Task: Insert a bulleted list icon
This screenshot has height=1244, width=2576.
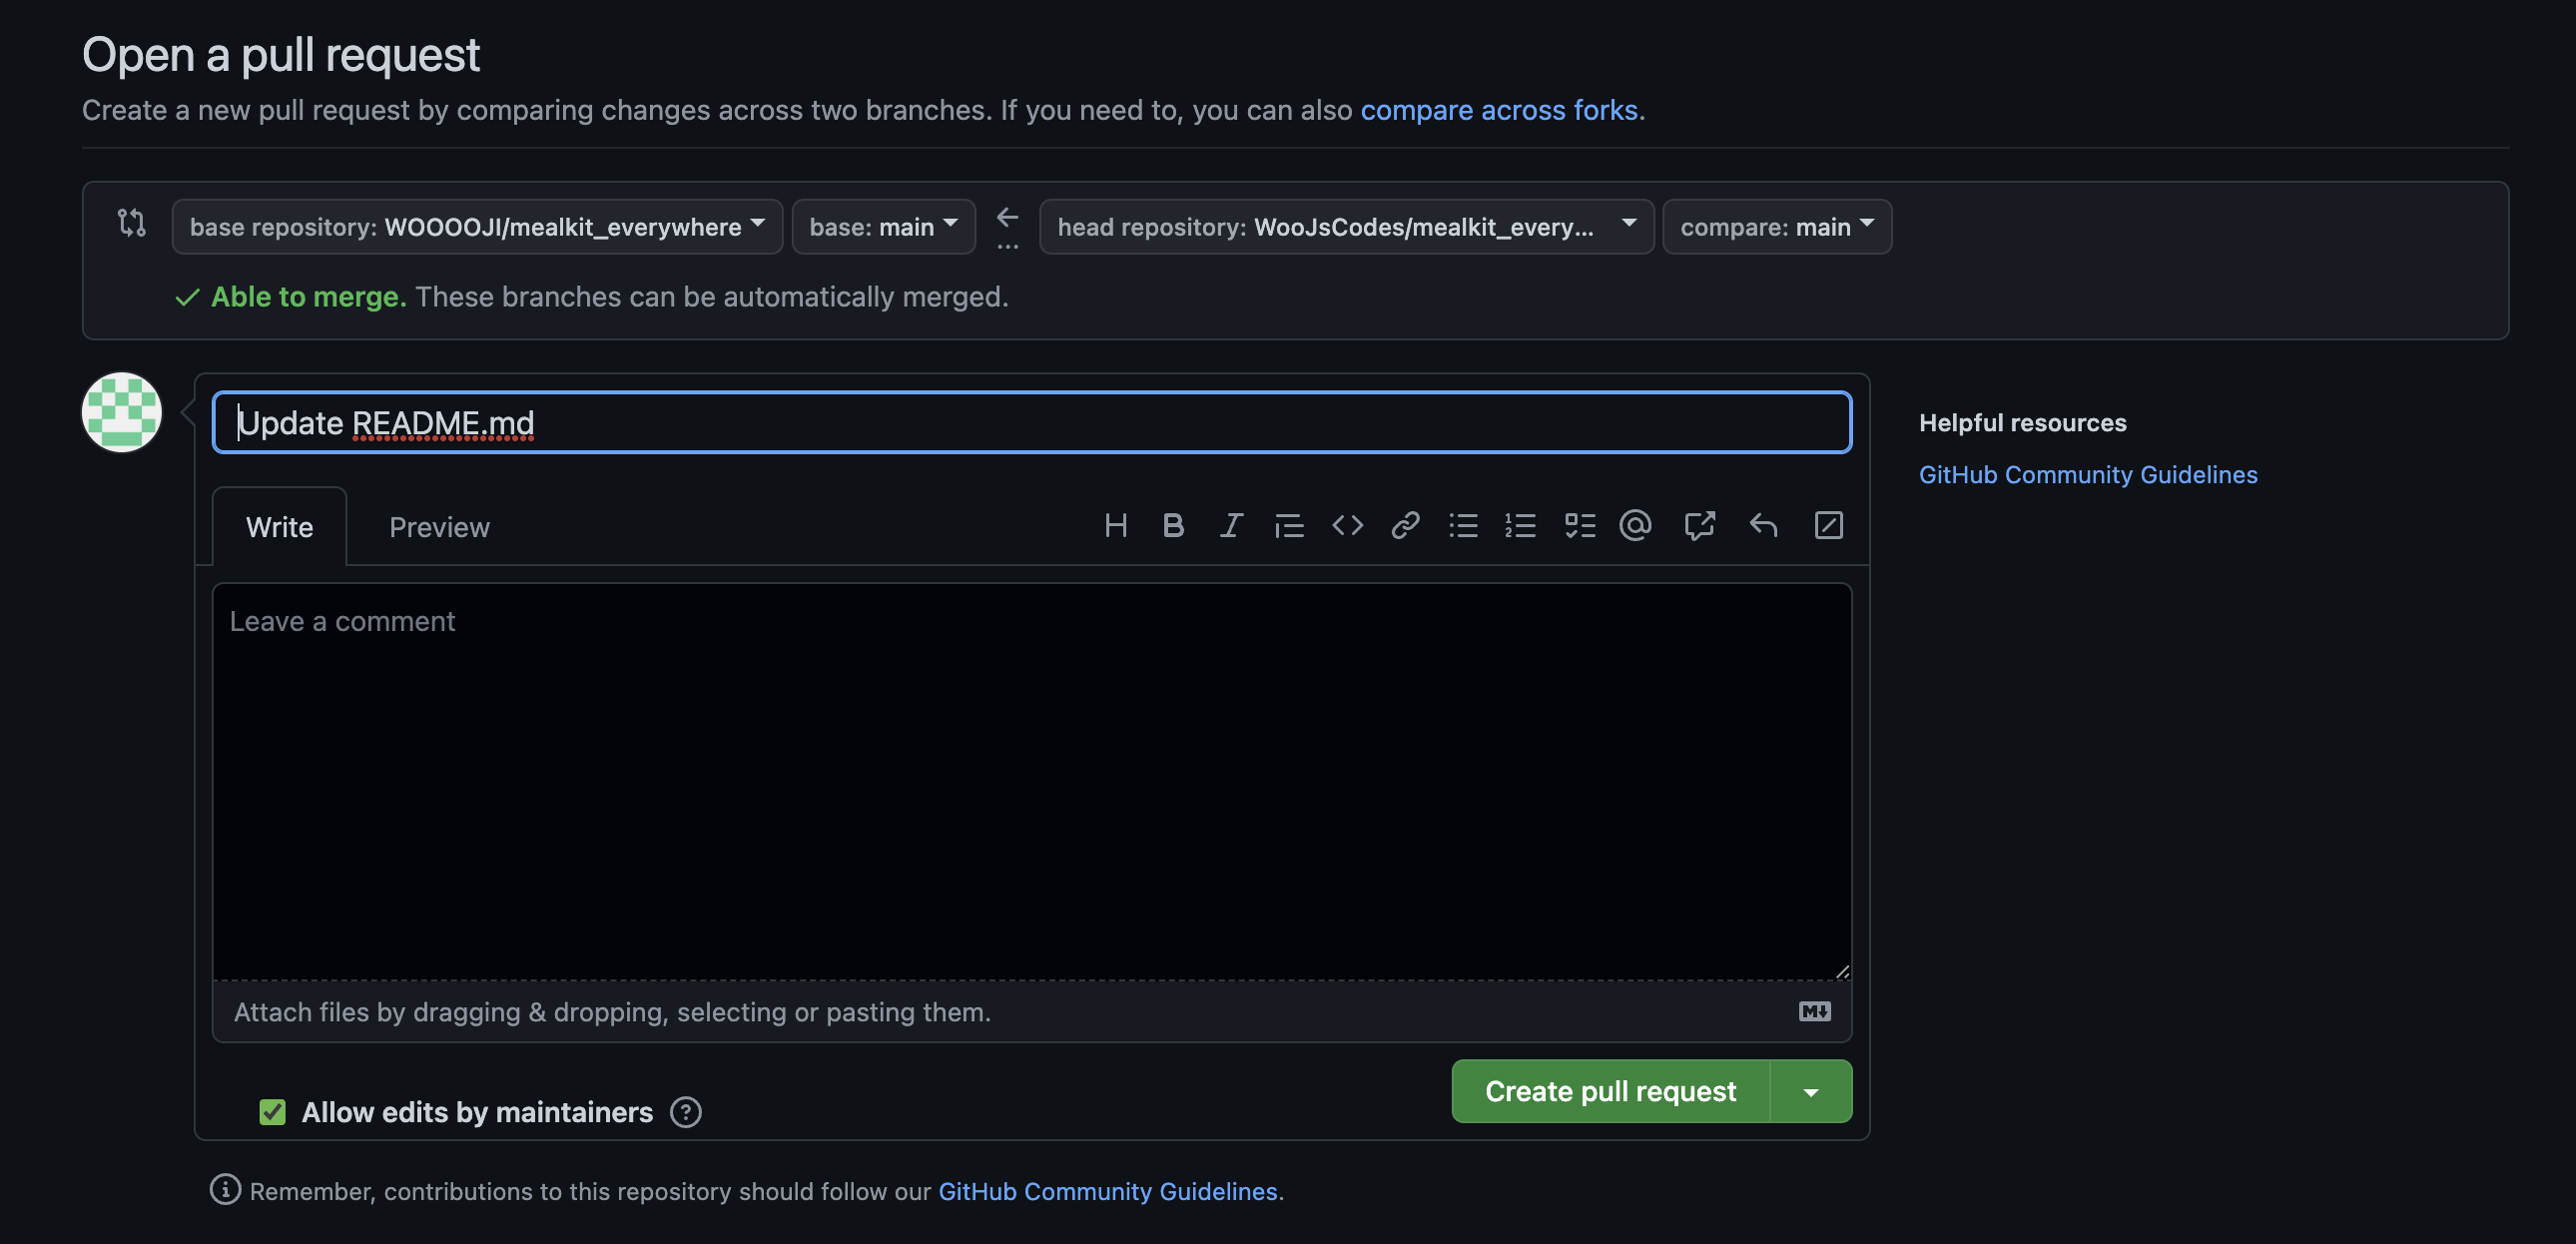Action: 1463,525
